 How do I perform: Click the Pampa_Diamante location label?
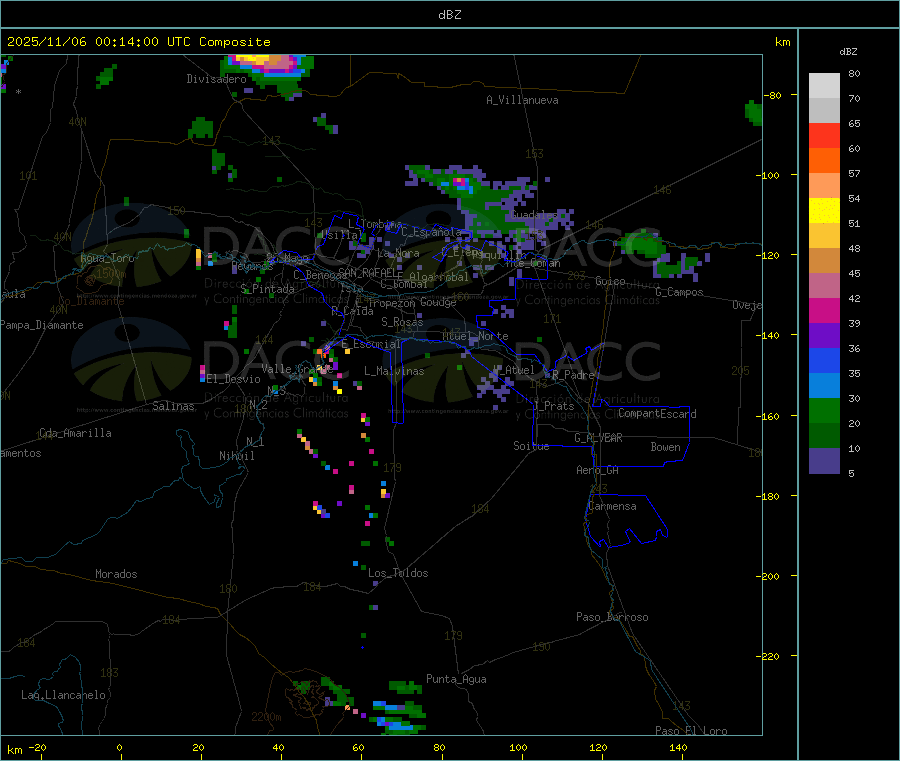pos(41,325)
